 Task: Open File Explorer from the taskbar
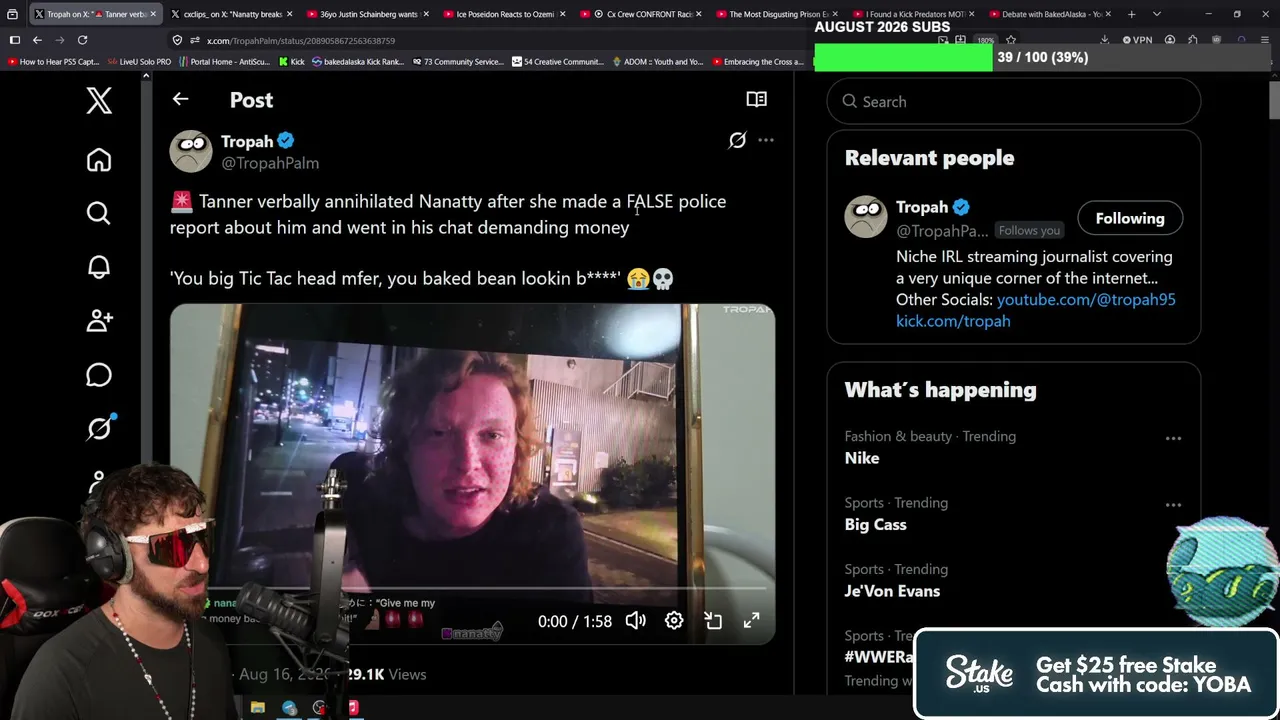[x=258, y=708]
